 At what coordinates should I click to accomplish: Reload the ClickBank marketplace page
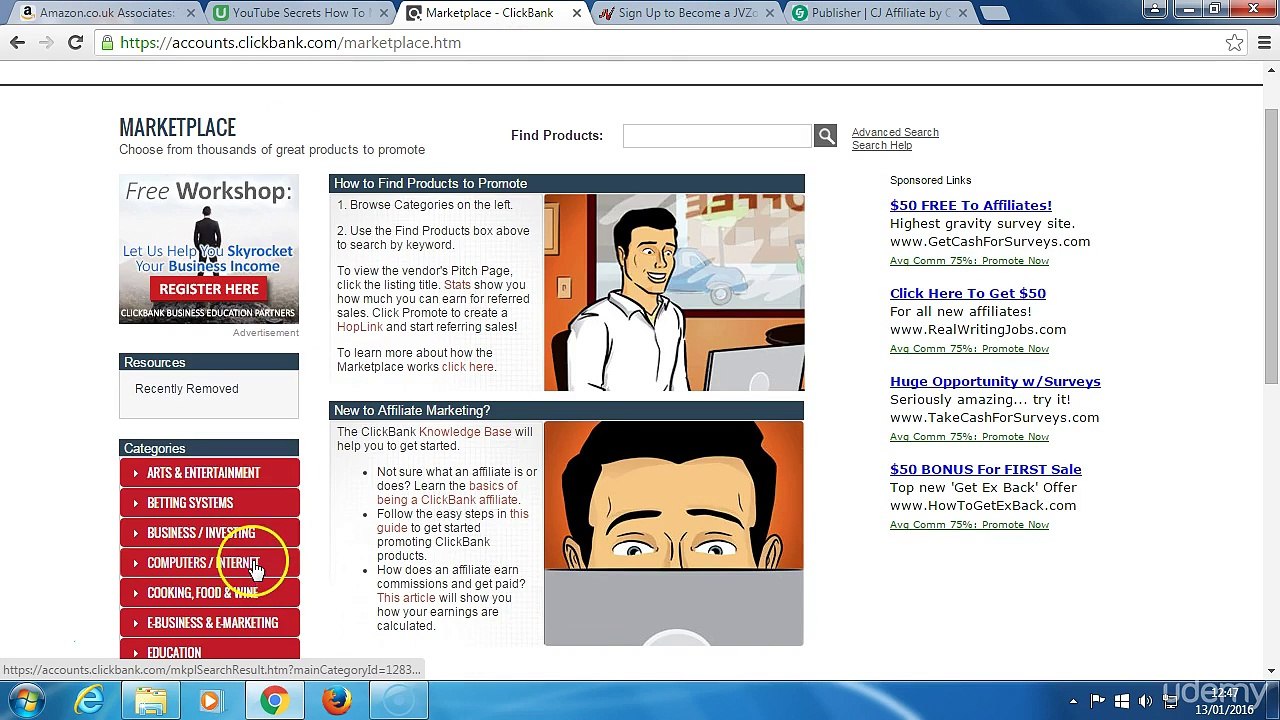point(75,43)
